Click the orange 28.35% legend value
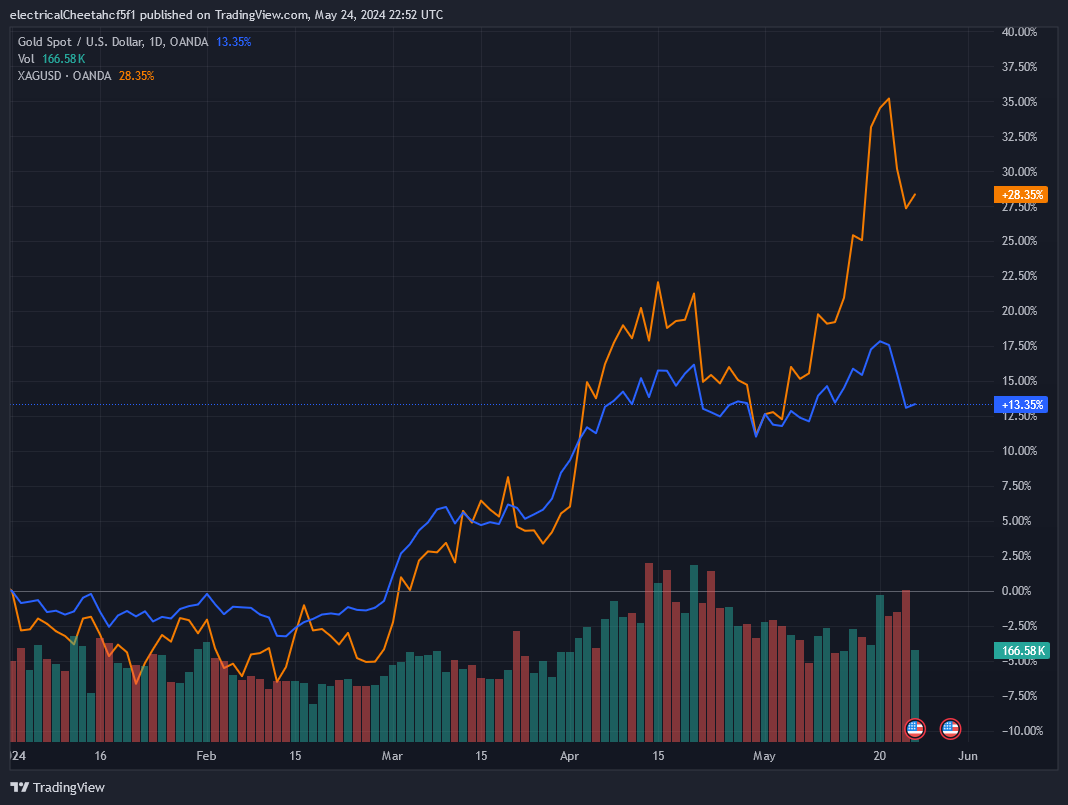The height and width of the screenshot is (805, 1068). pos(136,76)
